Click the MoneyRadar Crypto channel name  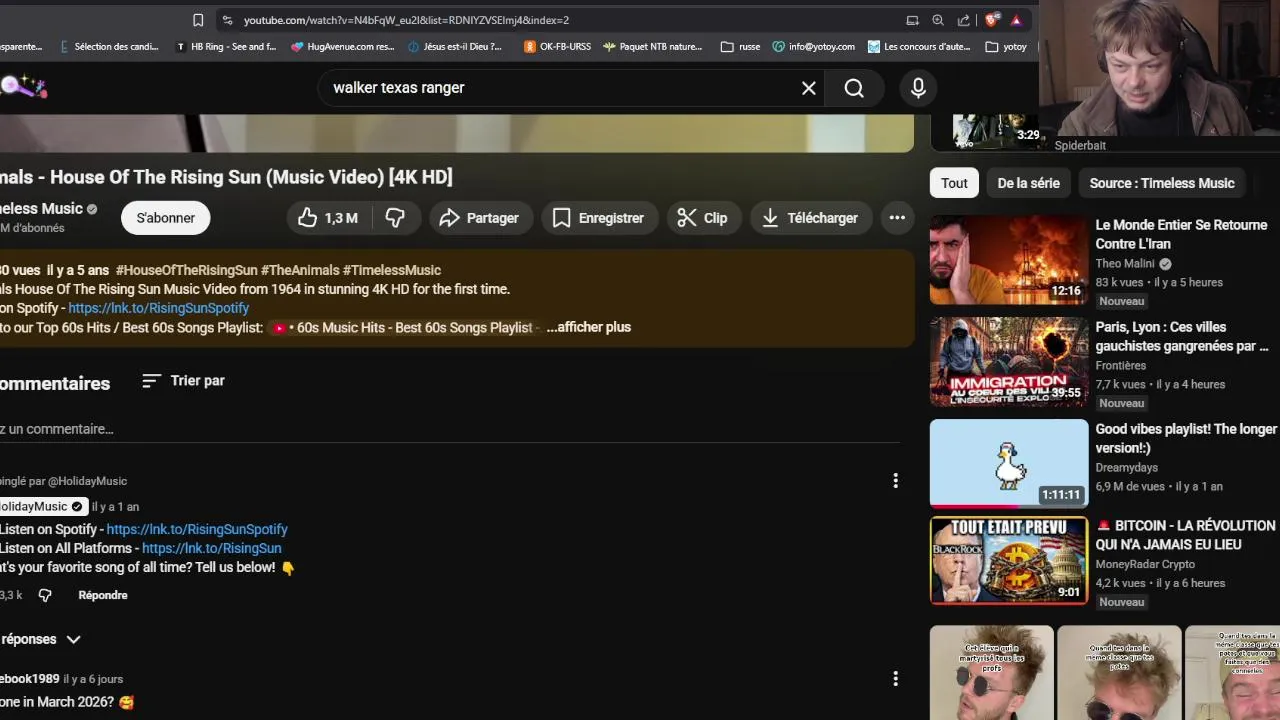pyautogui.click(x=1145, y=564)
